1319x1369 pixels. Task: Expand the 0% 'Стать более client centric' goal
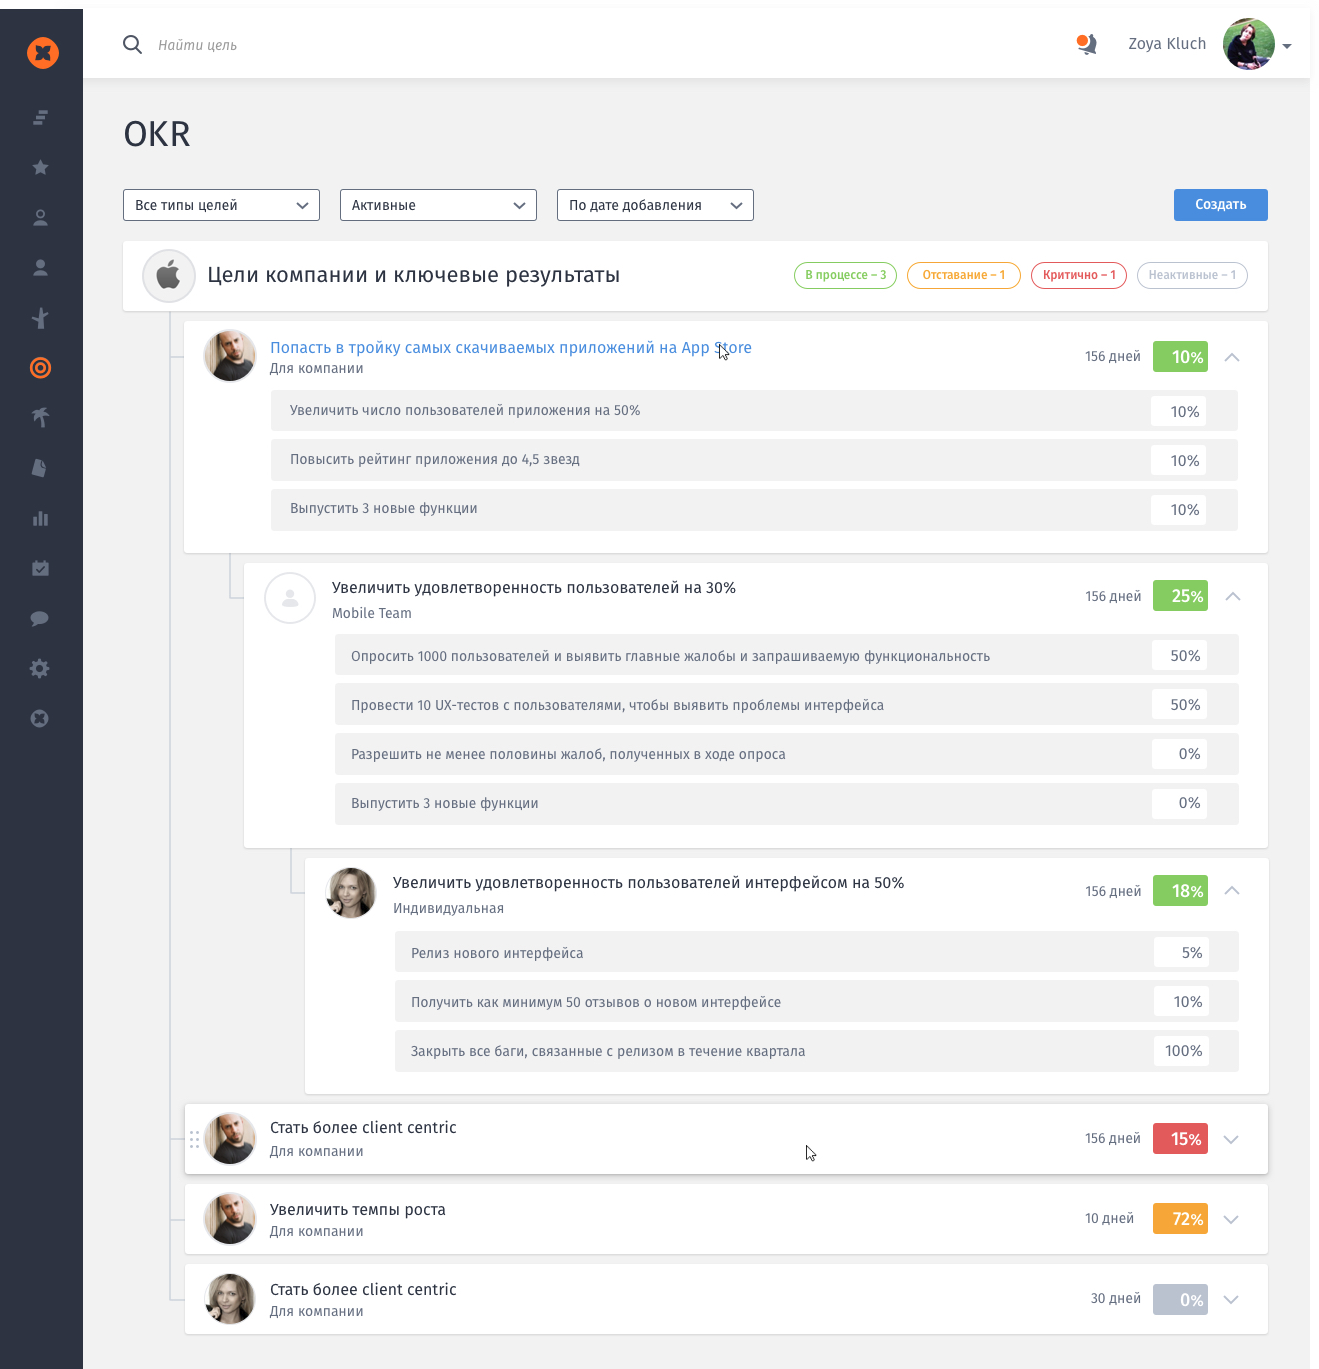pyautogui.click(x=1232, y=1300)
